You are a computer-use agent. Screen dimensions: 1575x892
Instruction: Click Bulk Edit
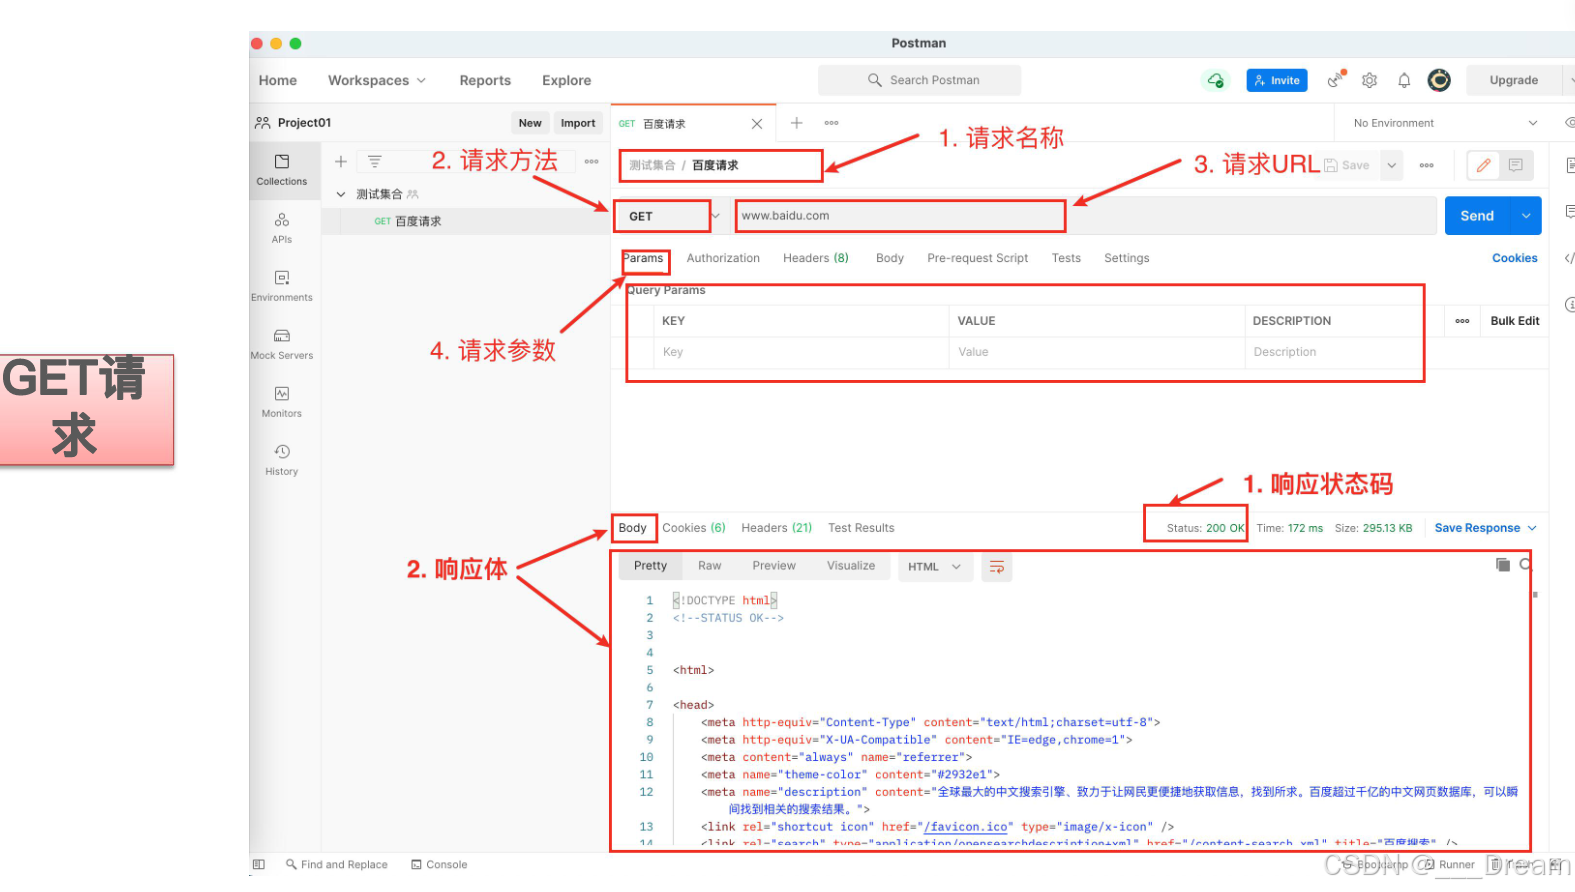pyautogui.click(x=1515, y=321)
